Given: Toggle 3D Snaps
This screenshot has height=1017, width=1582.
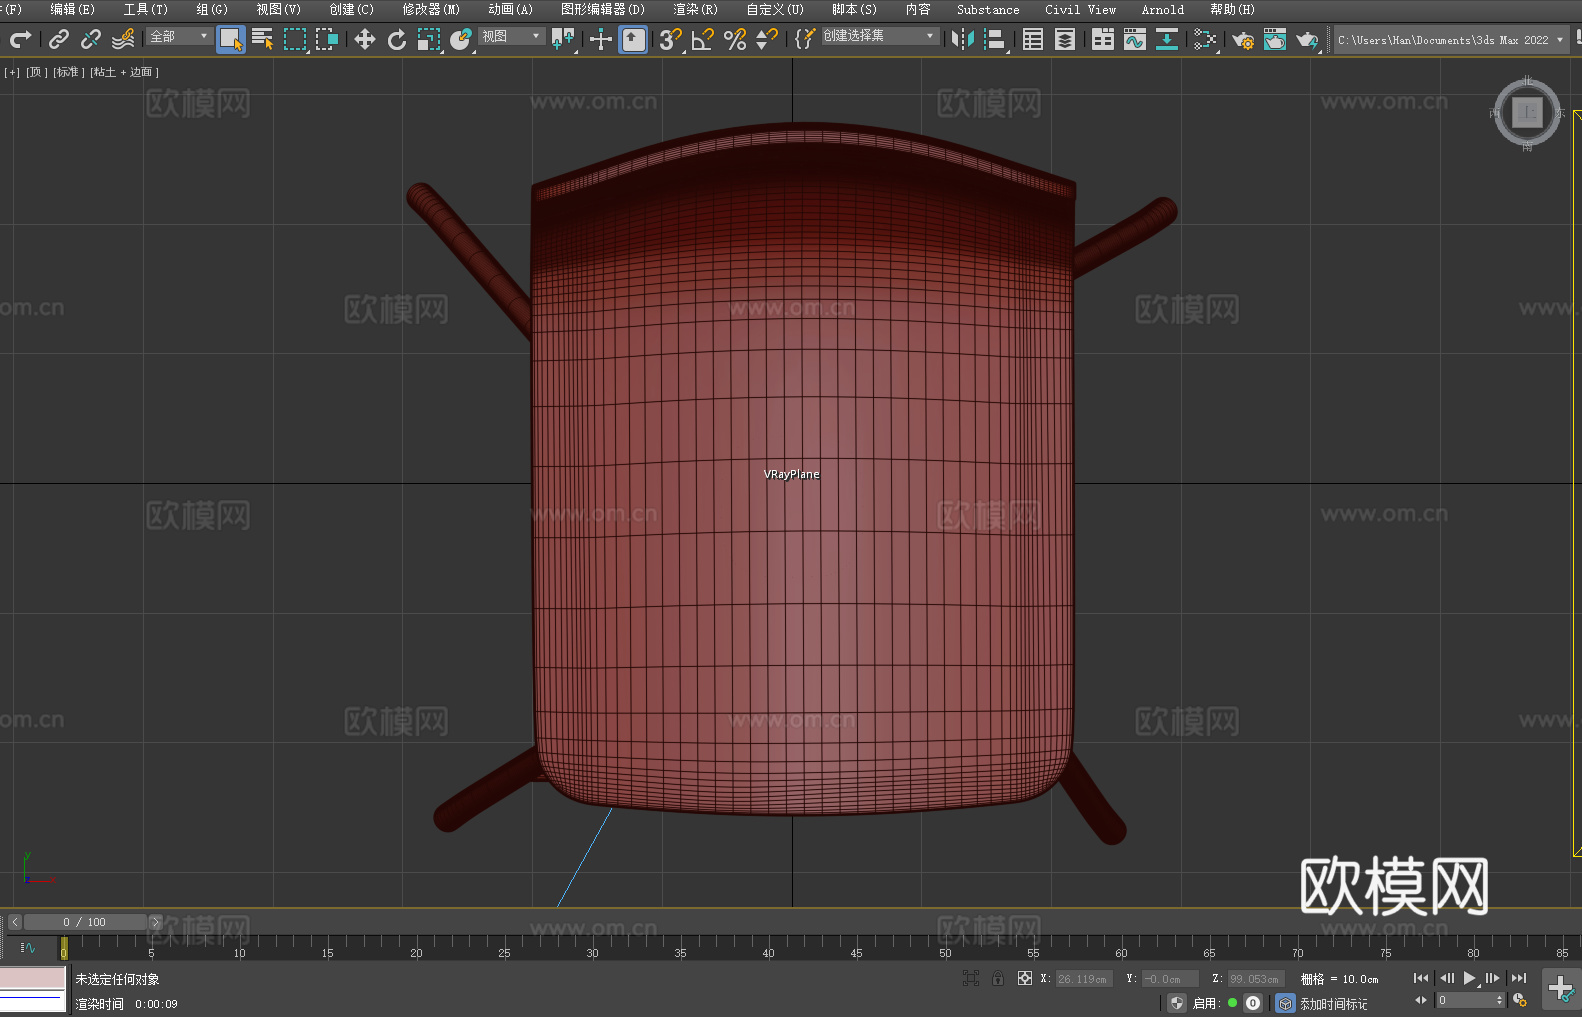Looking at the screenshot, I should click(x=670, y=39).
